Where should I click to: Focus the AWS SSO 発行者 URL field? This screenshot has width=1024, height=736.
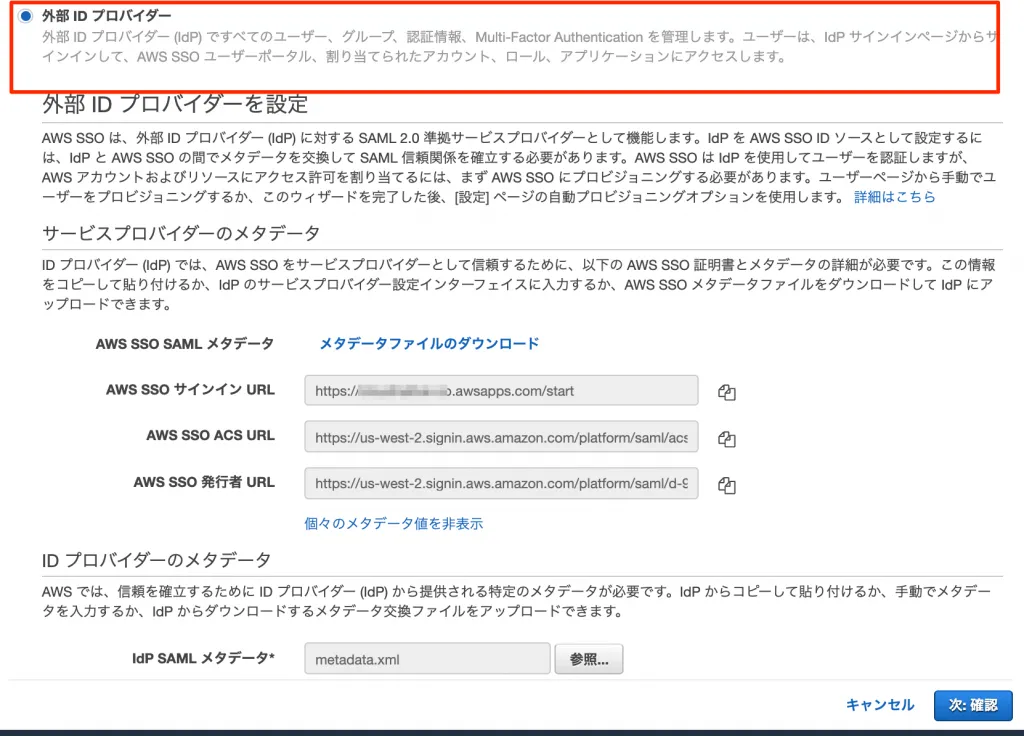[x=501, y=483]
